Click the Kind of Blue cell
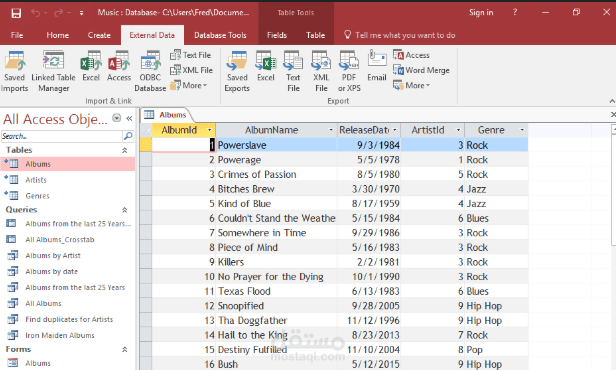This screenshot has width=616, height=370. point(277,204)
